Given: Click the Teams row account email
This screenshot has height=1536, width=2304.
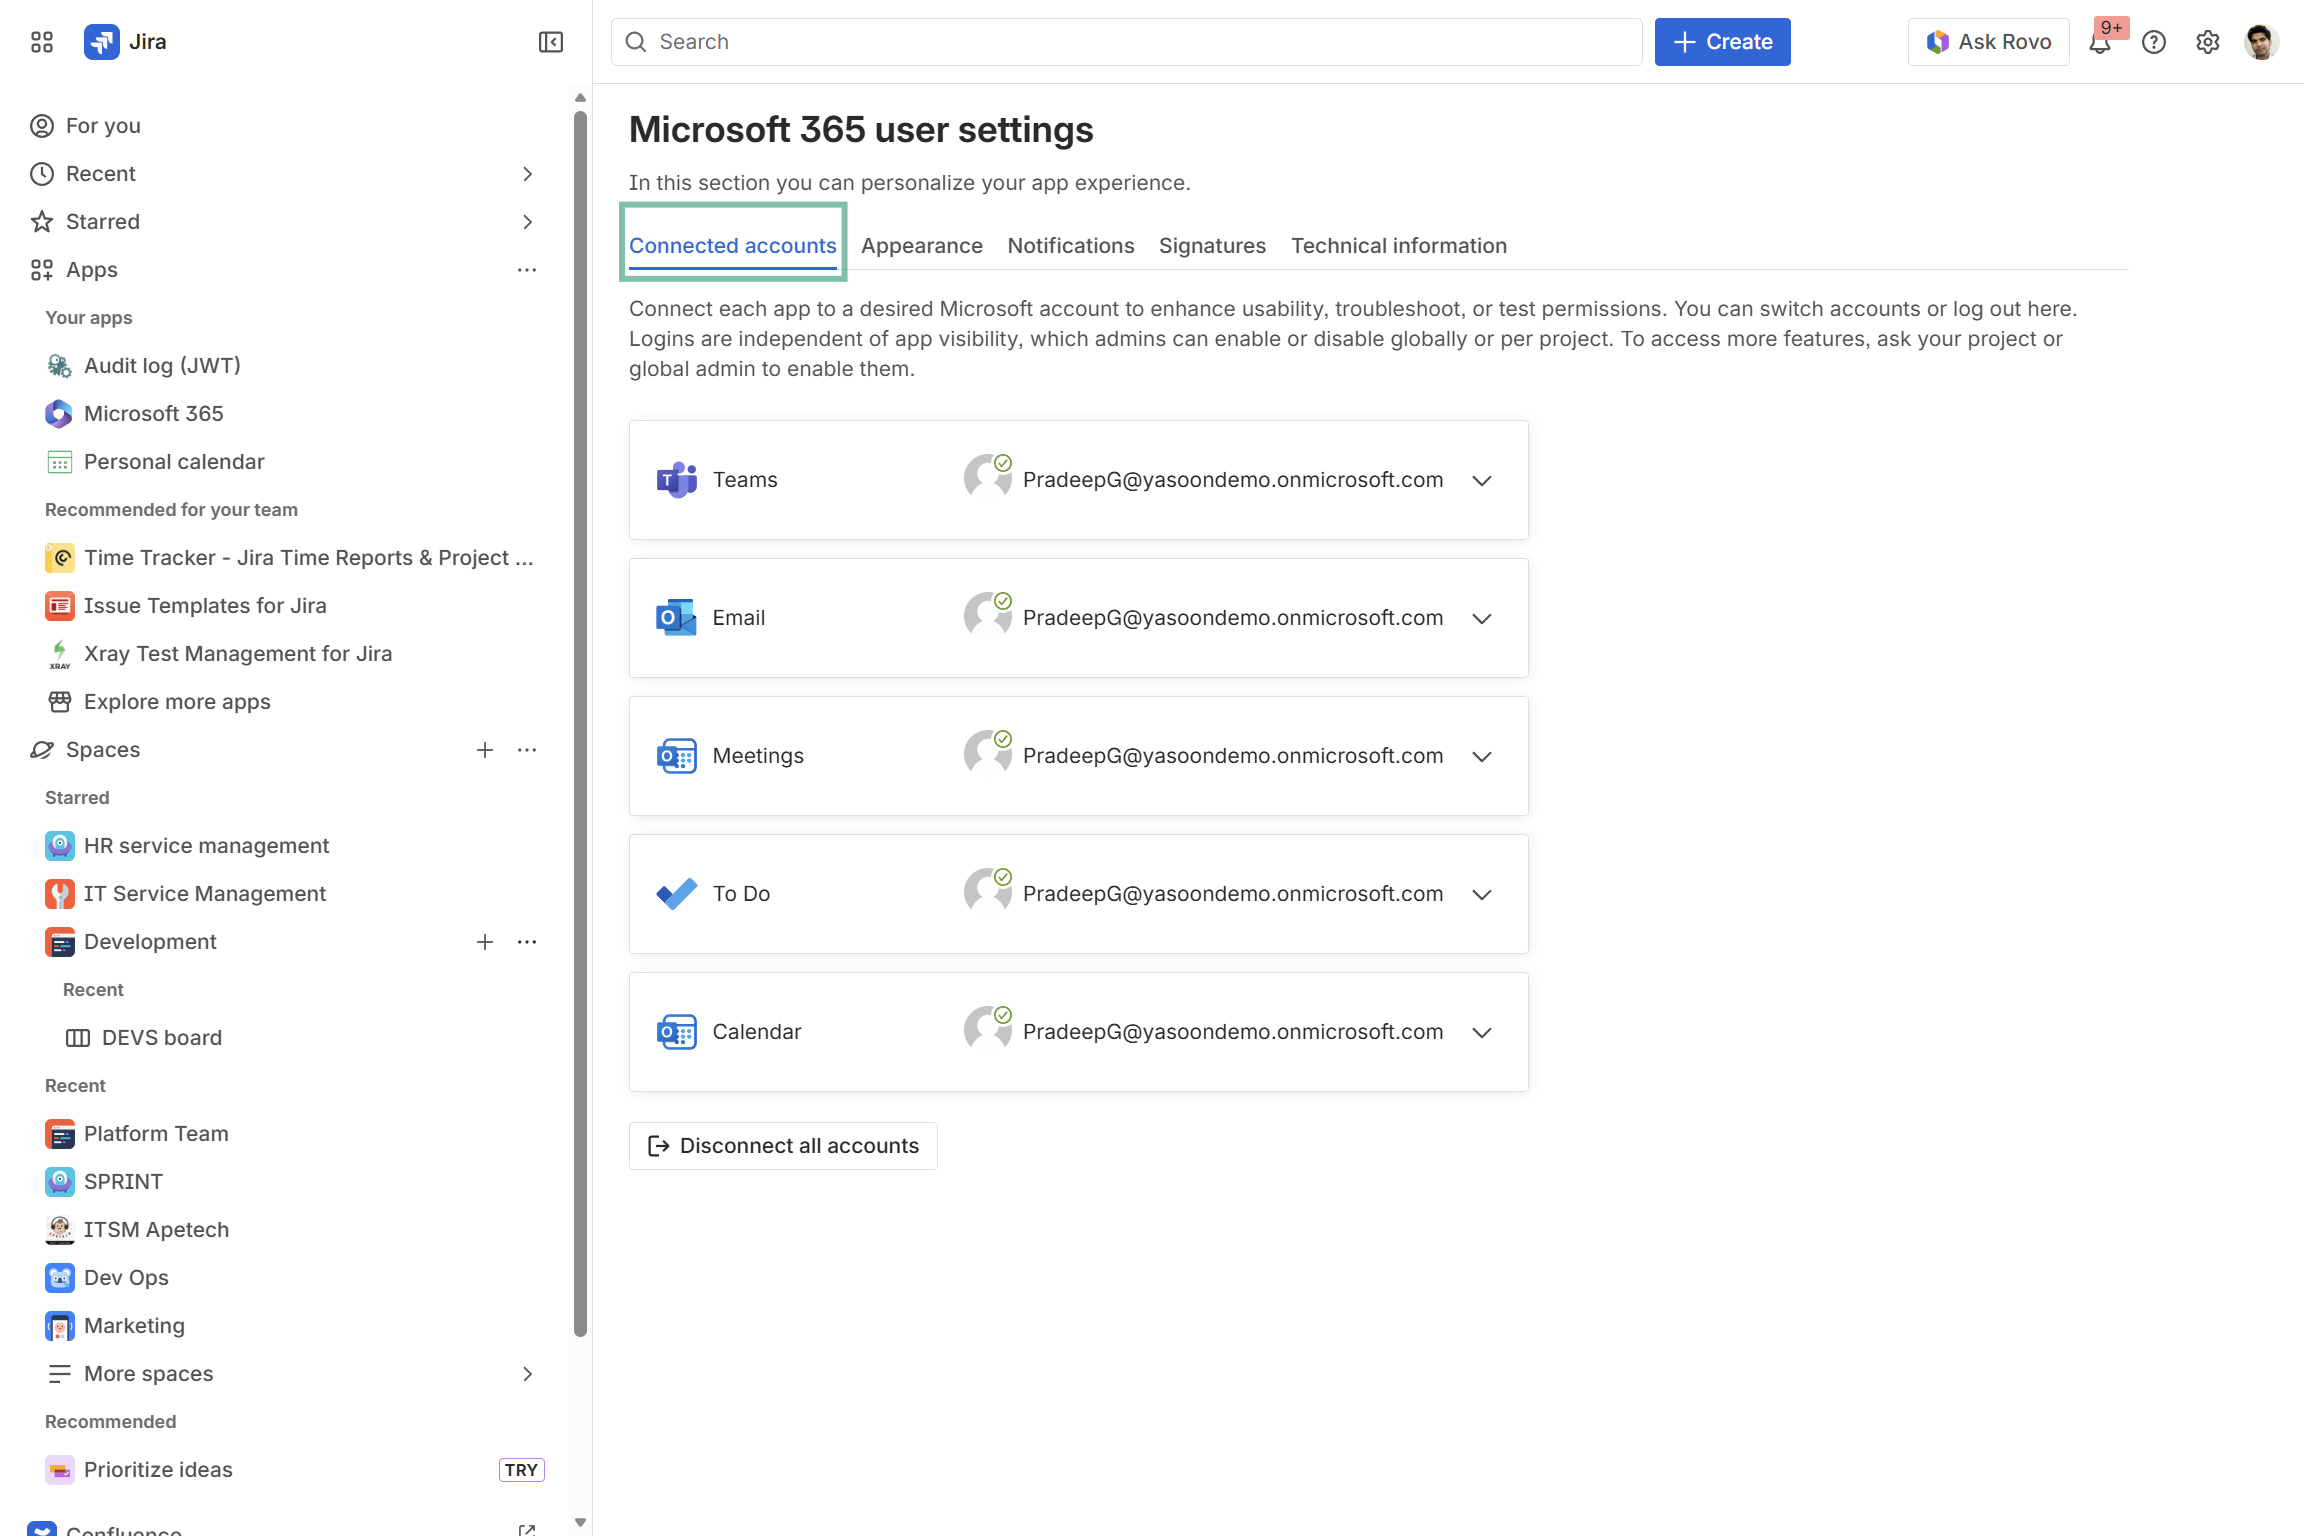Looking at the screenshot, I should pos(1233,480).
